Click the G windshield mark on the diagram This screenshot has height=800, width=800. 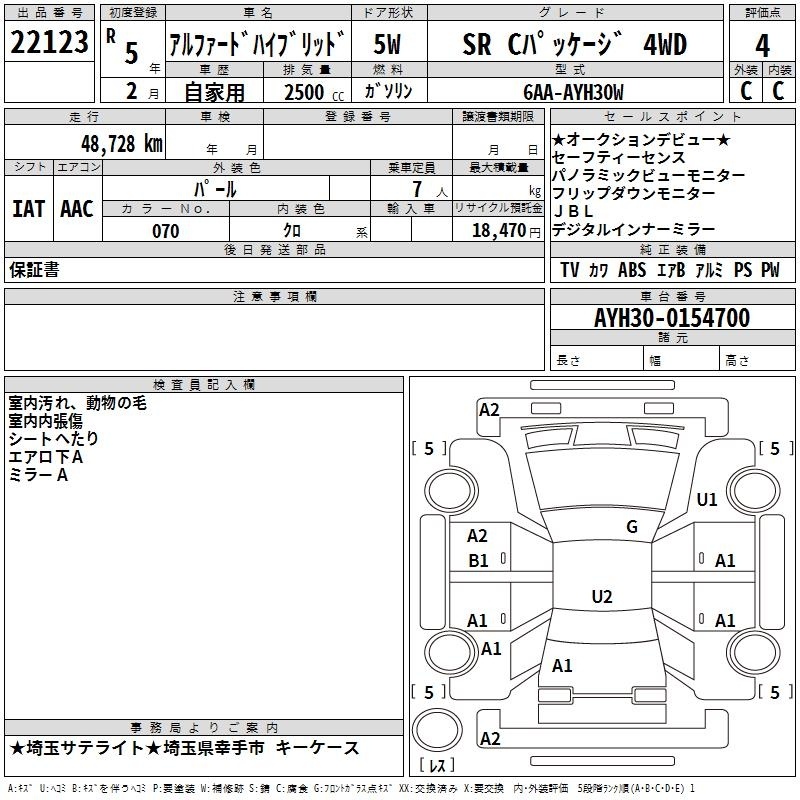(x=632, y=527)
